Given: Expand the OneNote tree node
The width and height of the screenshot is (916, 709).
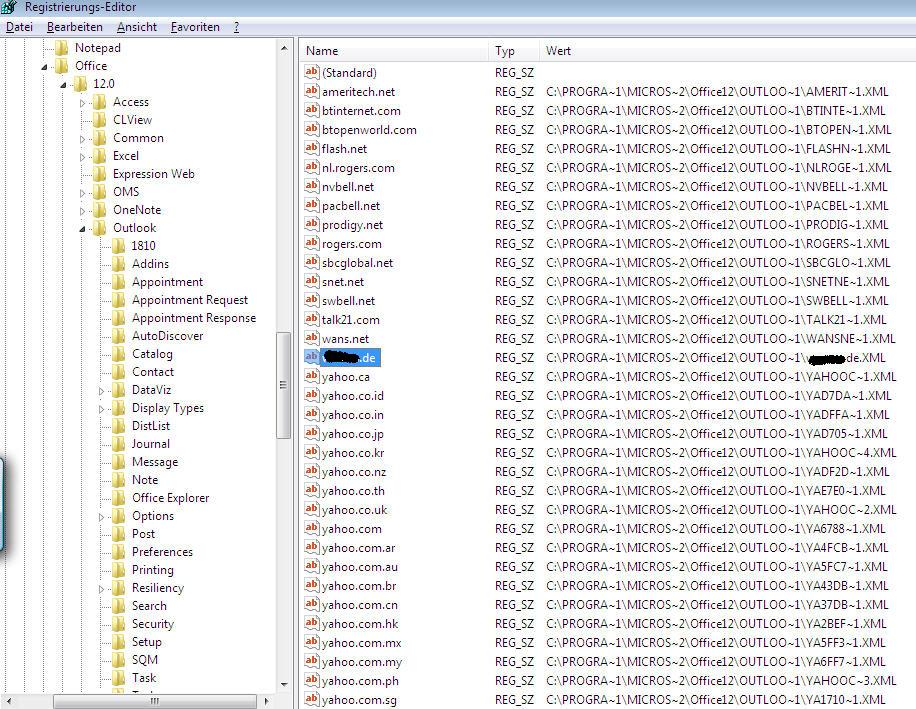Looking at the screenshot, I should (x=82, y=211).
